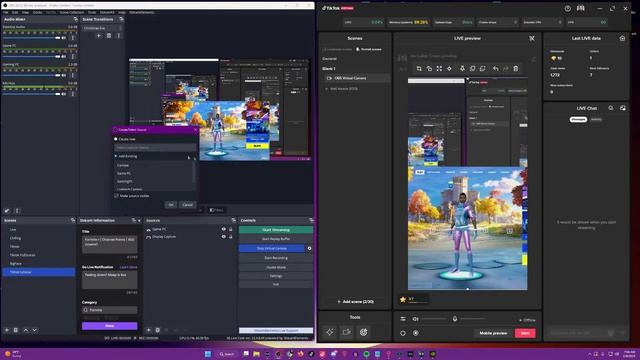Screen dimensions: 640x360
Task: Click Add scene button in TikTok Scenes
Action: (355, 302)
